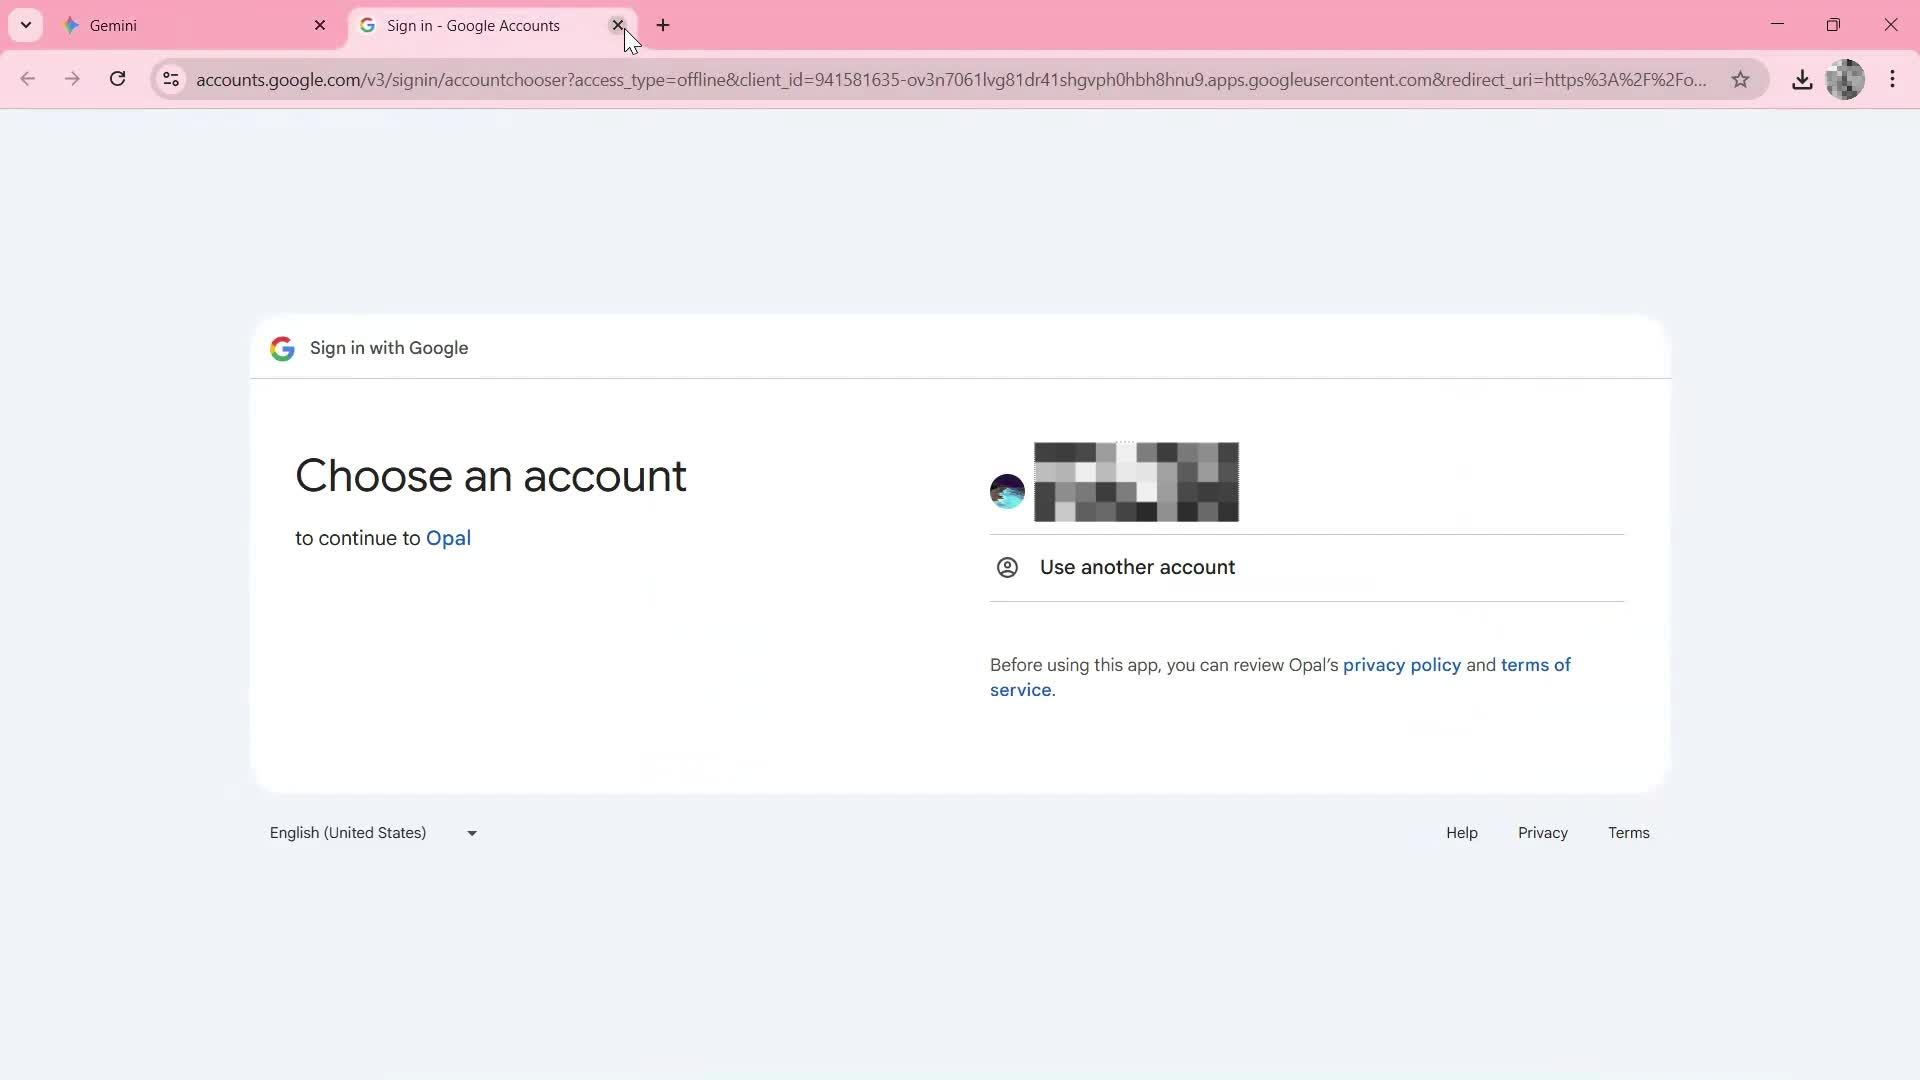The height and width of the screenshot is (1080, 1920).
Task: Select Use another account
Action: (x=1137, y=567)
